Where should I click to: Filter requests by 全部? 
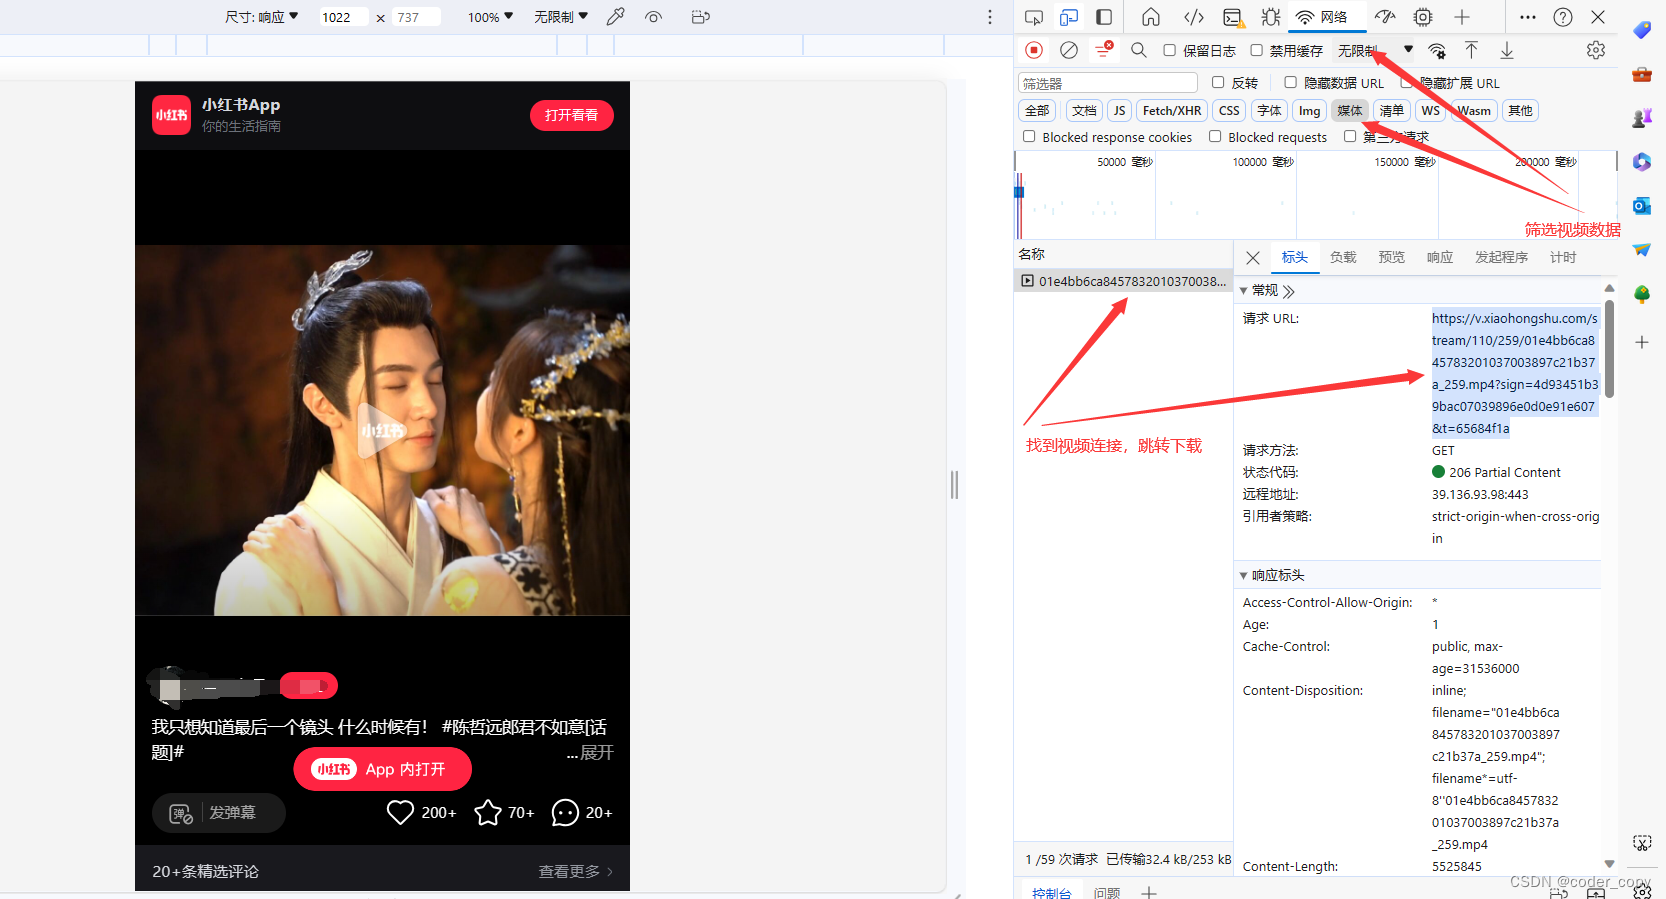1038,110
